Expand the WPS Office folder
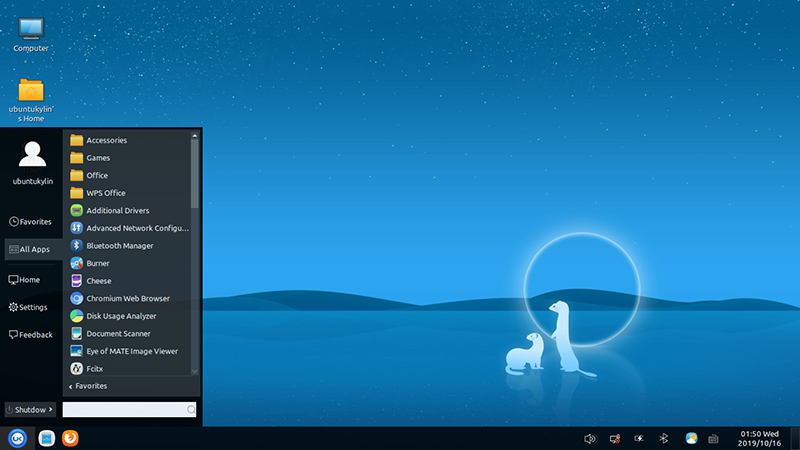Image resolution: width=800 pixels, height=450 pixels. [105, 193]
